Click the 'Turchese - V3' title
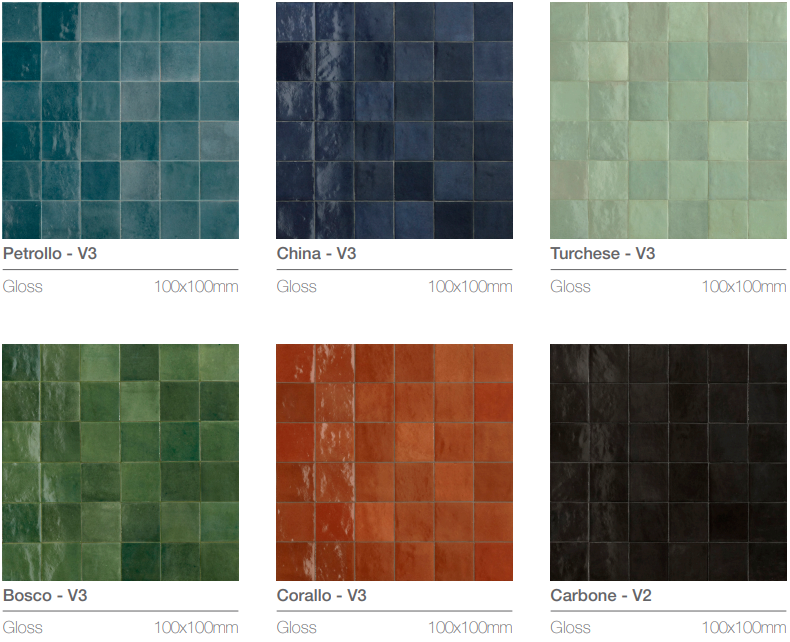The image size is (790, 642). click(603, 253)
